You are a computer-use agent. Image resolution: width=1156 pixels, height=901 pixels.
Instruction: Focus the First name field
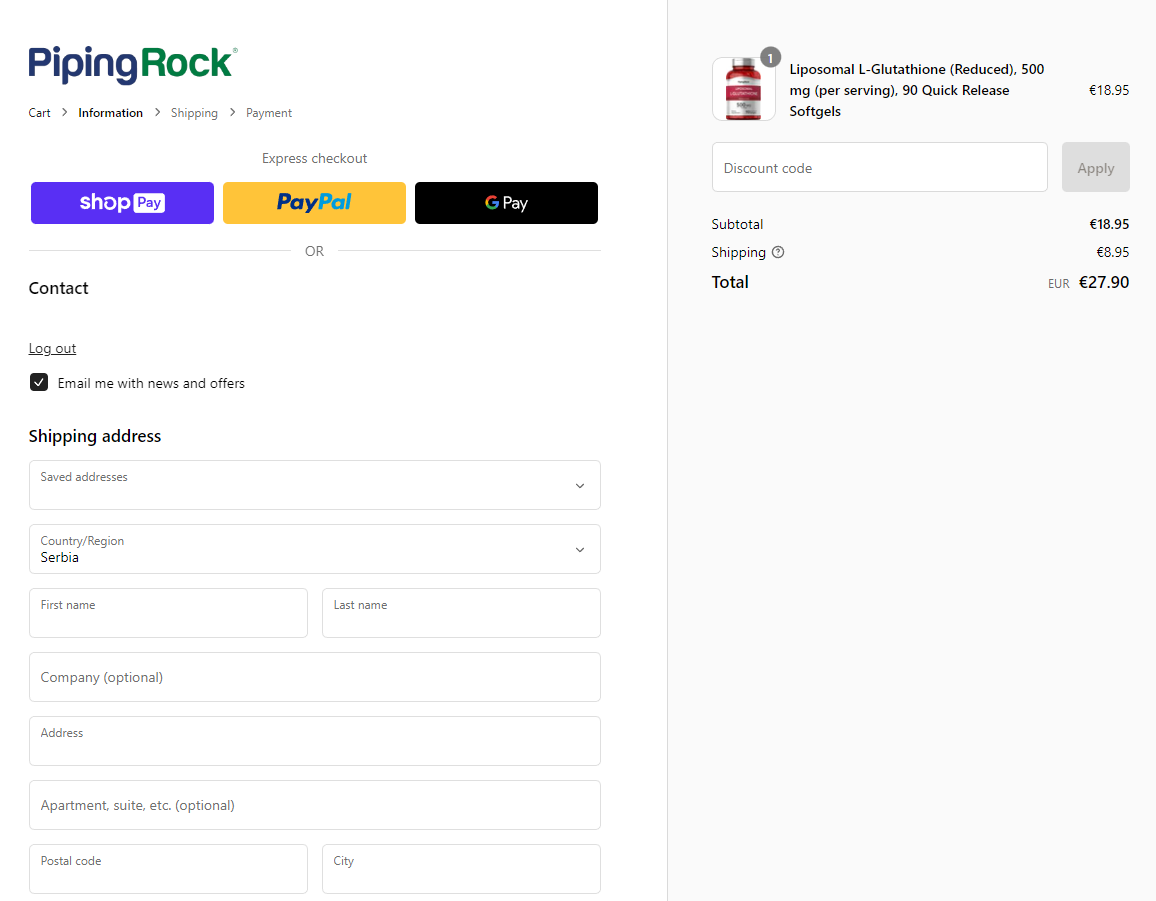[168, 613]
